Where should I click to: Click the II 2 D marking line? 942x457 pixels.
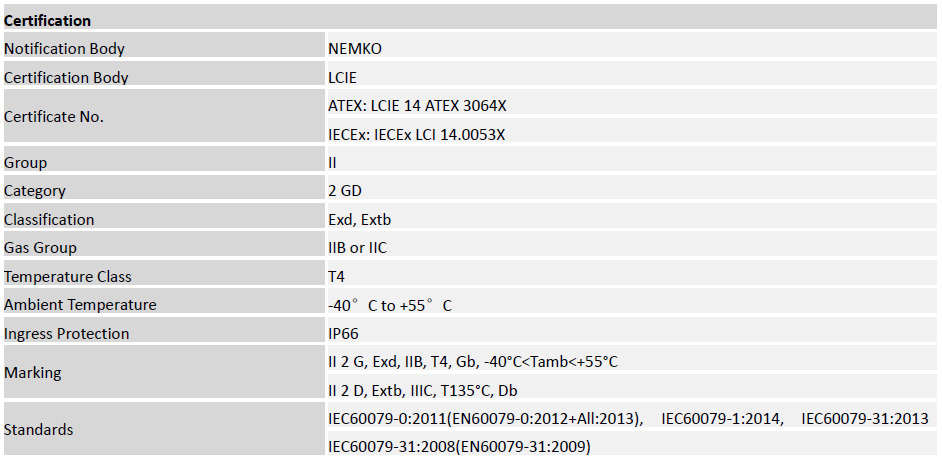423,390
